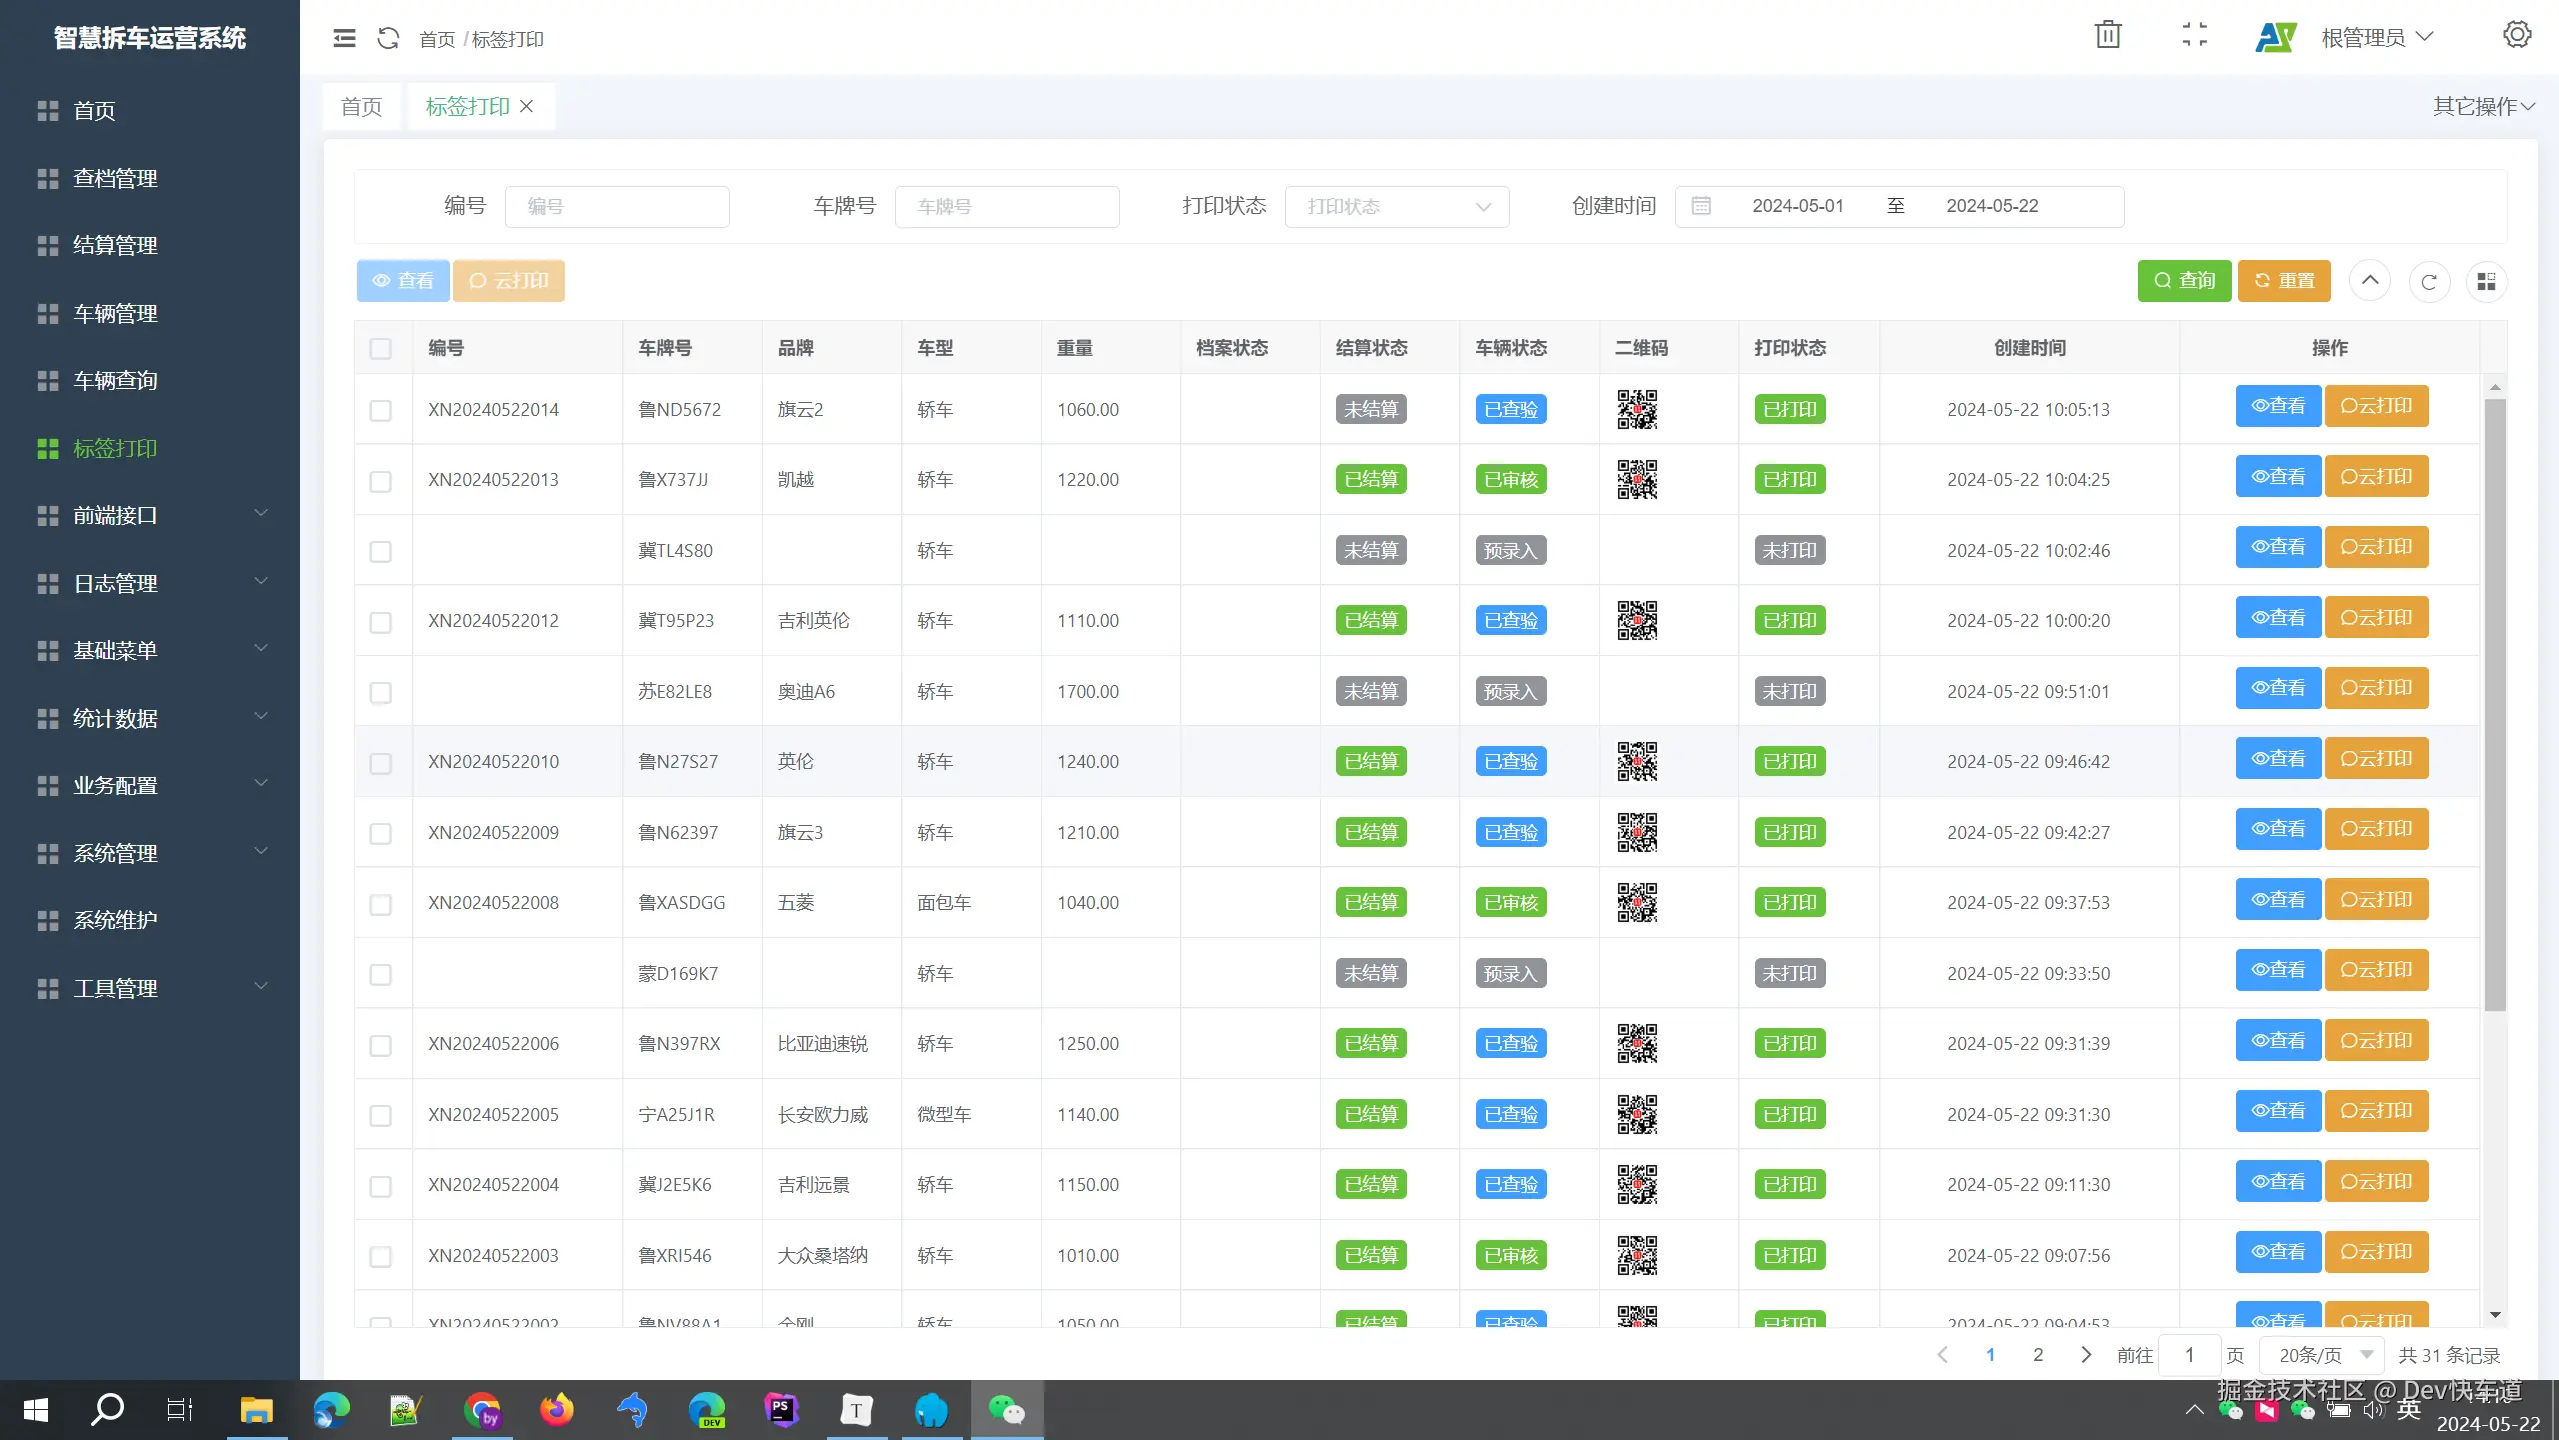Select checkbox for plate 鲁N27S27 row
This screenshot has height=1440, width=2559.
coord(380,763)
